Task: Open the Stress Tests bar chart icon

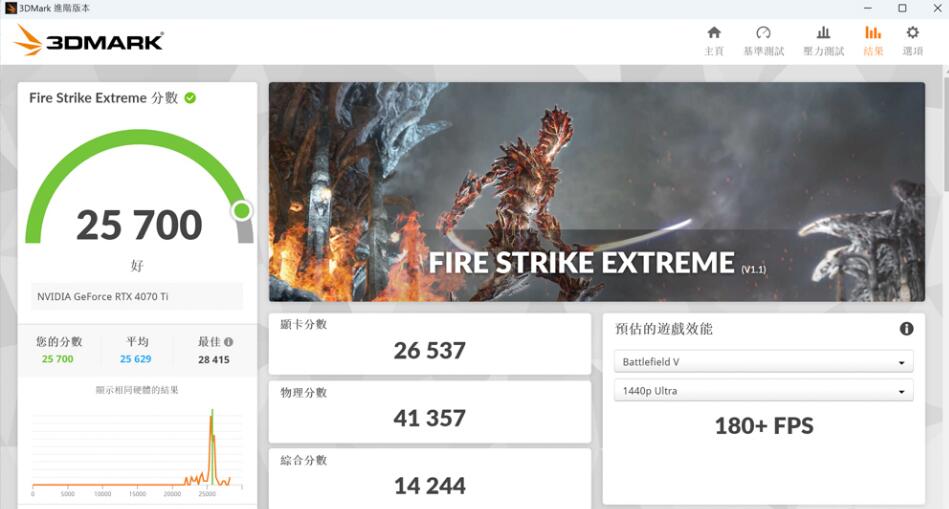Action: [x=823, y=33]
